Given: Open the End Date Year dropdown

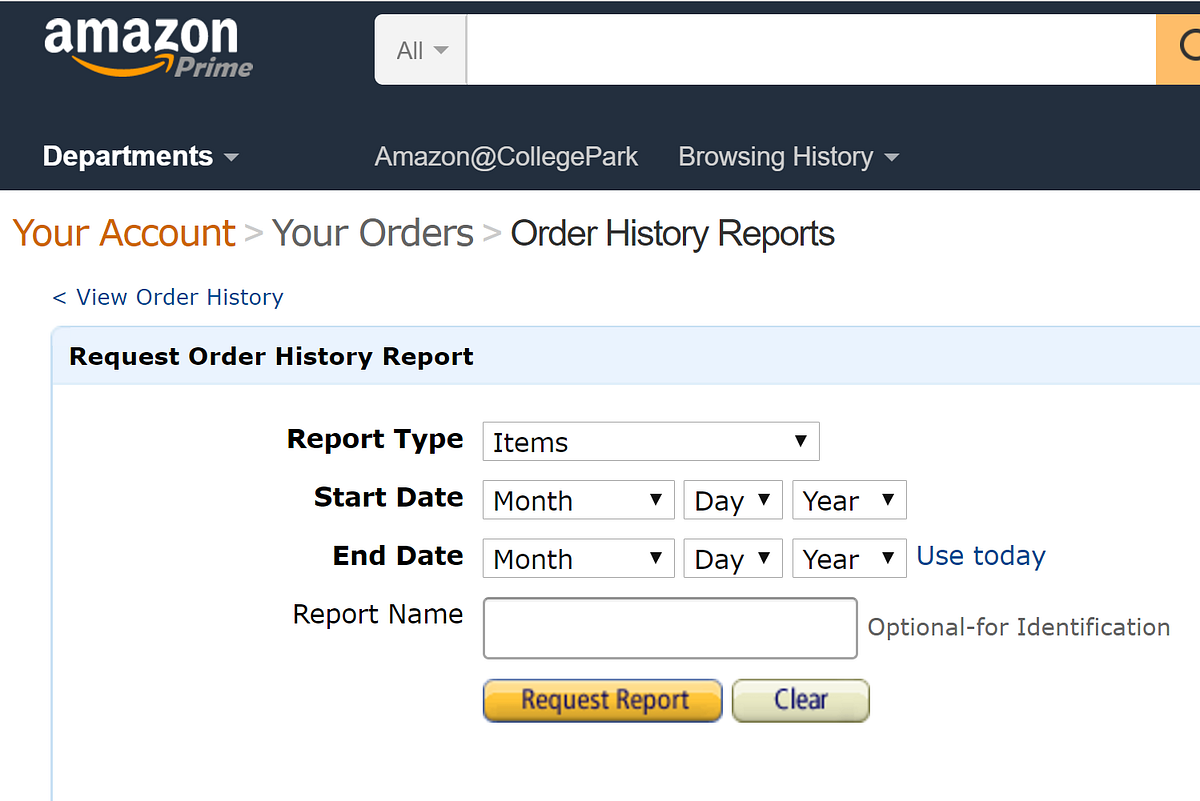Looking at the screenshot, I should coord(849,558).
